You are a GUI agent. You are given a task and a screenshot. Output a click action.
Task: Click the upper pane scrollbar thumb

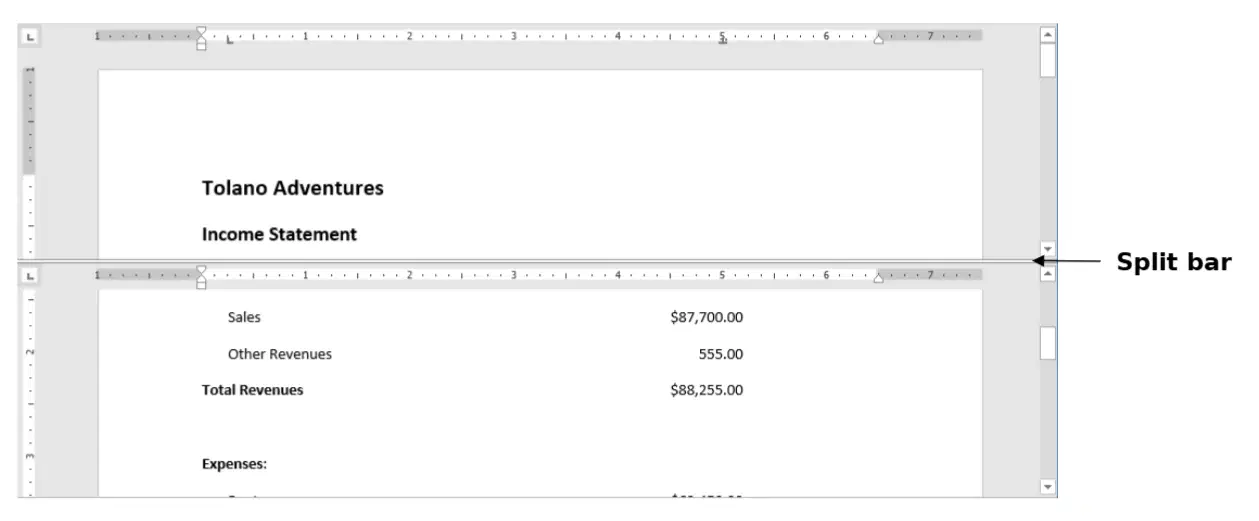click(1048, 60)
